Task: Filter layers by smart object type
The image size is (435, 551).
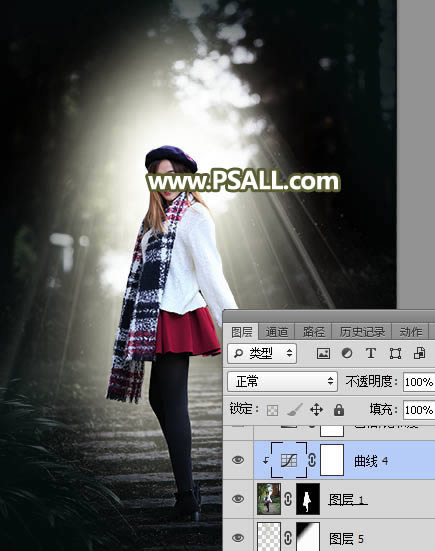Action: (420, 353)
